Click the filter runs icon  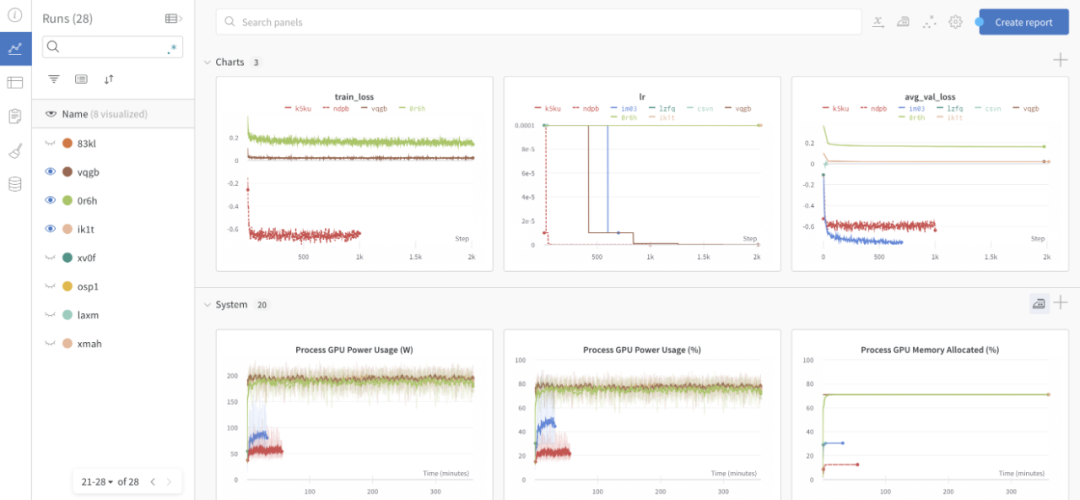[54, 79]
